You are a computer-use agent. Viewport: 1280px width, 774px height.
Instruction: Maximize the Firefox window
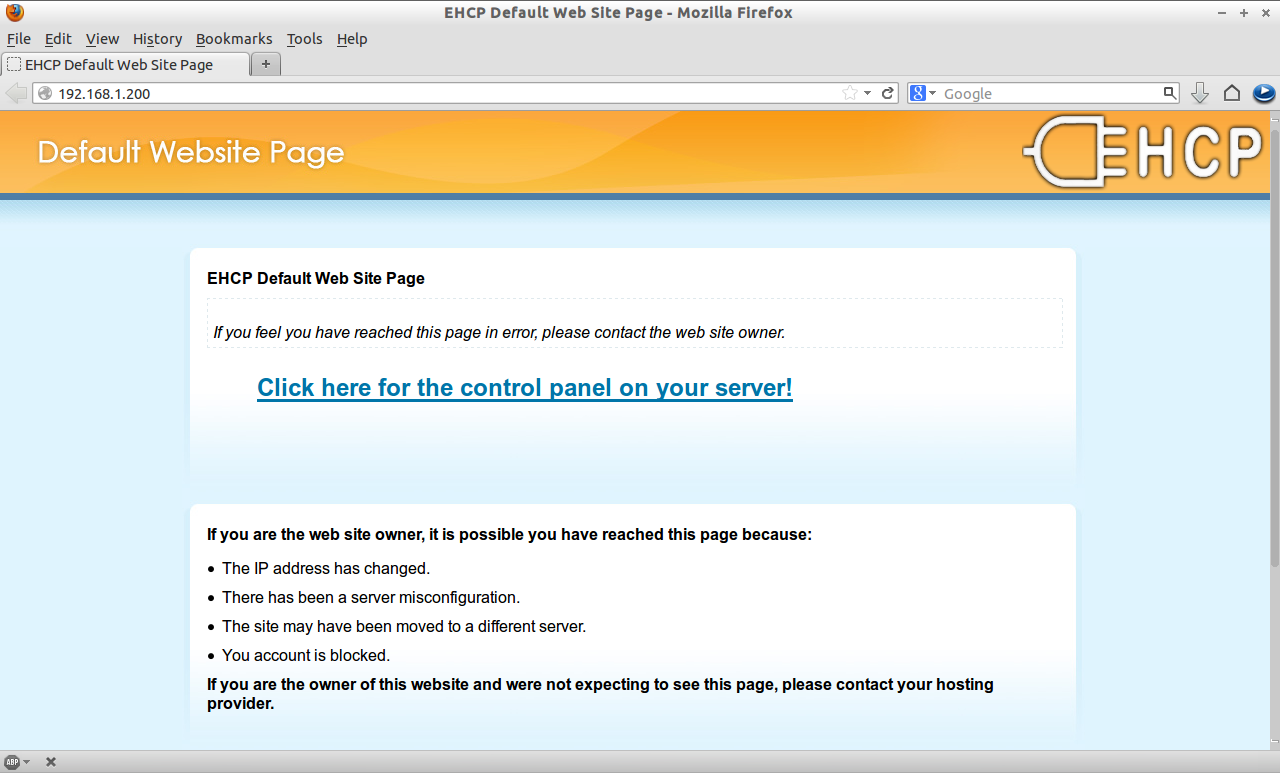[x=1244, y=13]
